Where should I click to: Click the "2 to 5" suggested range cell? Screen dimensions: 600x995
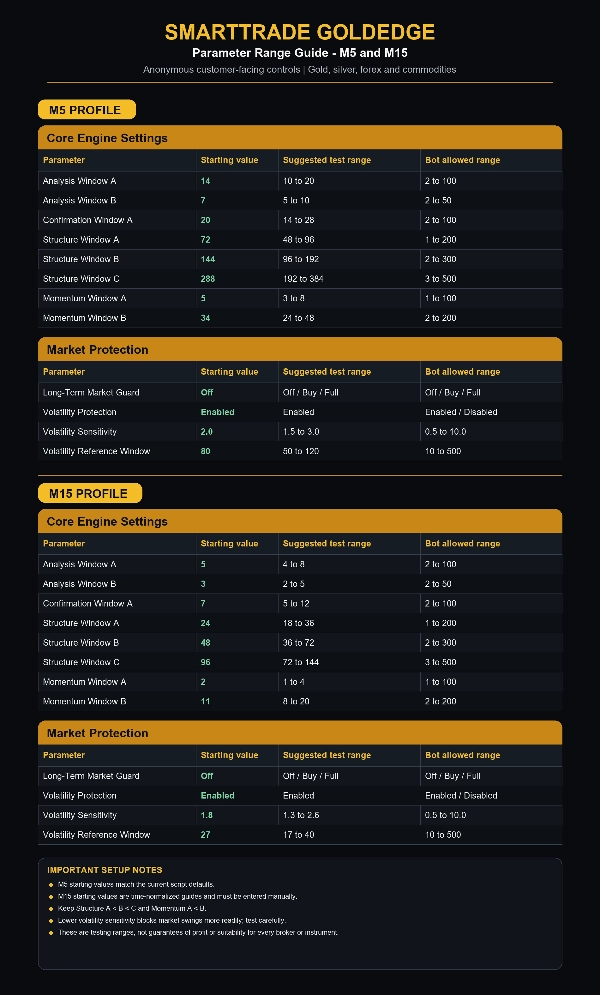[x=294, y=584]
